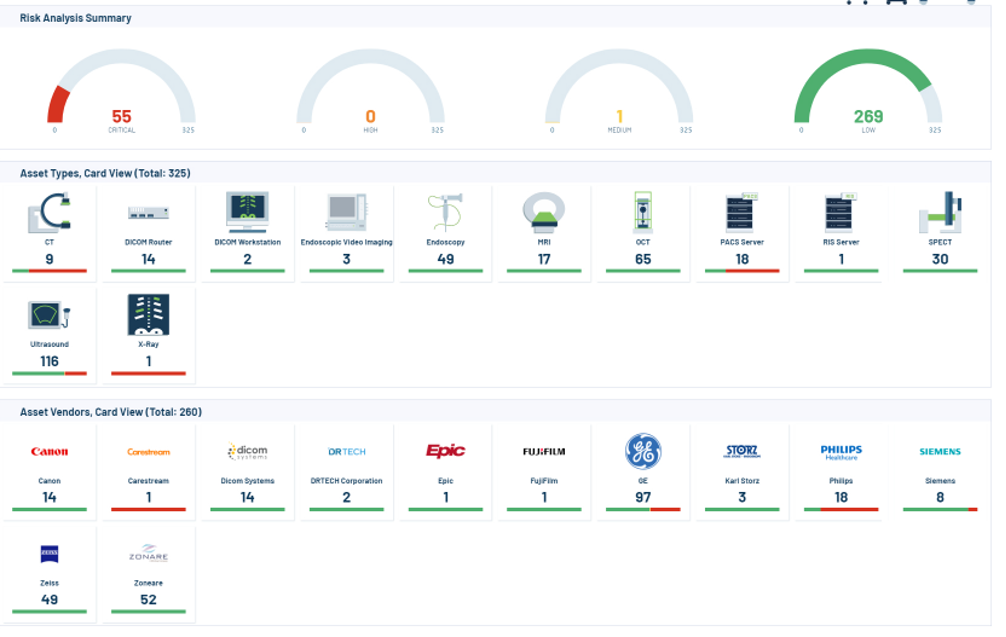Click the DICOM Router count 14
The height and width of the screenshot is (637, 1006).
click(x=148, y=259)
